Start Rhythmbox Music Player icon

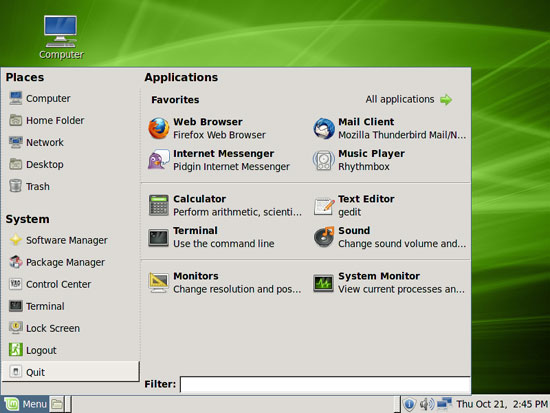pyautogui.click(x=324, y=160)
